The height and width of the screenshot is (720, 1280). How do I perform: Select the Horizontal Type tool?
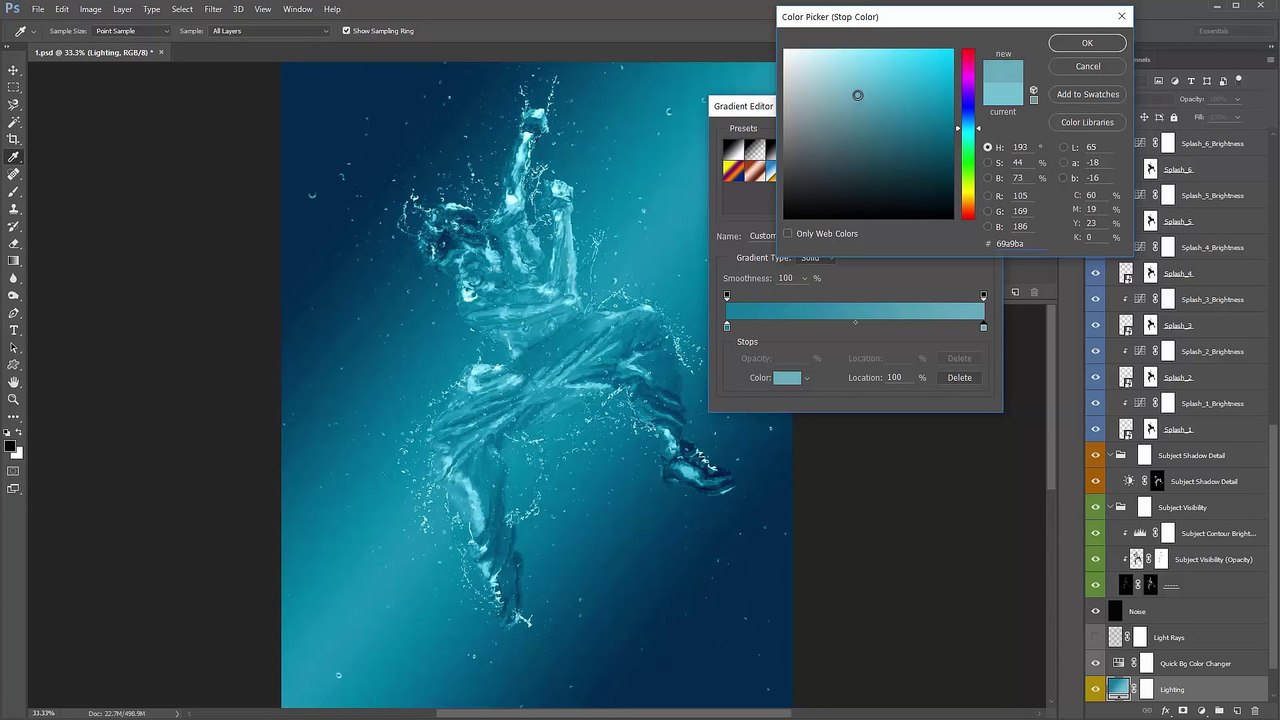[x=14, y=330]
